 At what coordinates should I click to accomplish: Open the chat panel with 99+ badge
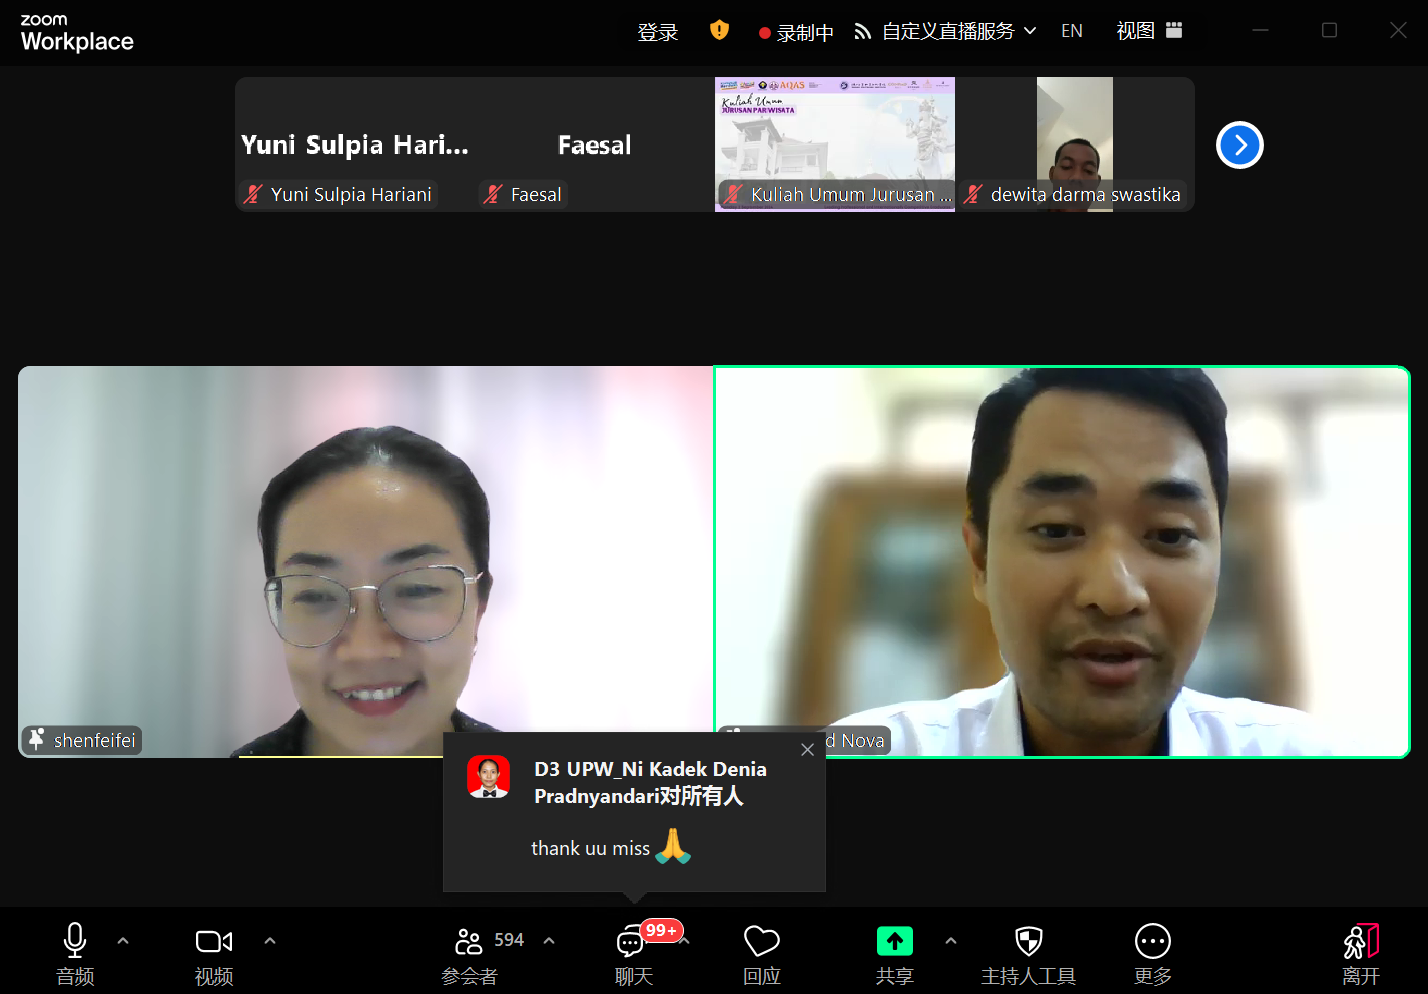[x=632, y=942]
